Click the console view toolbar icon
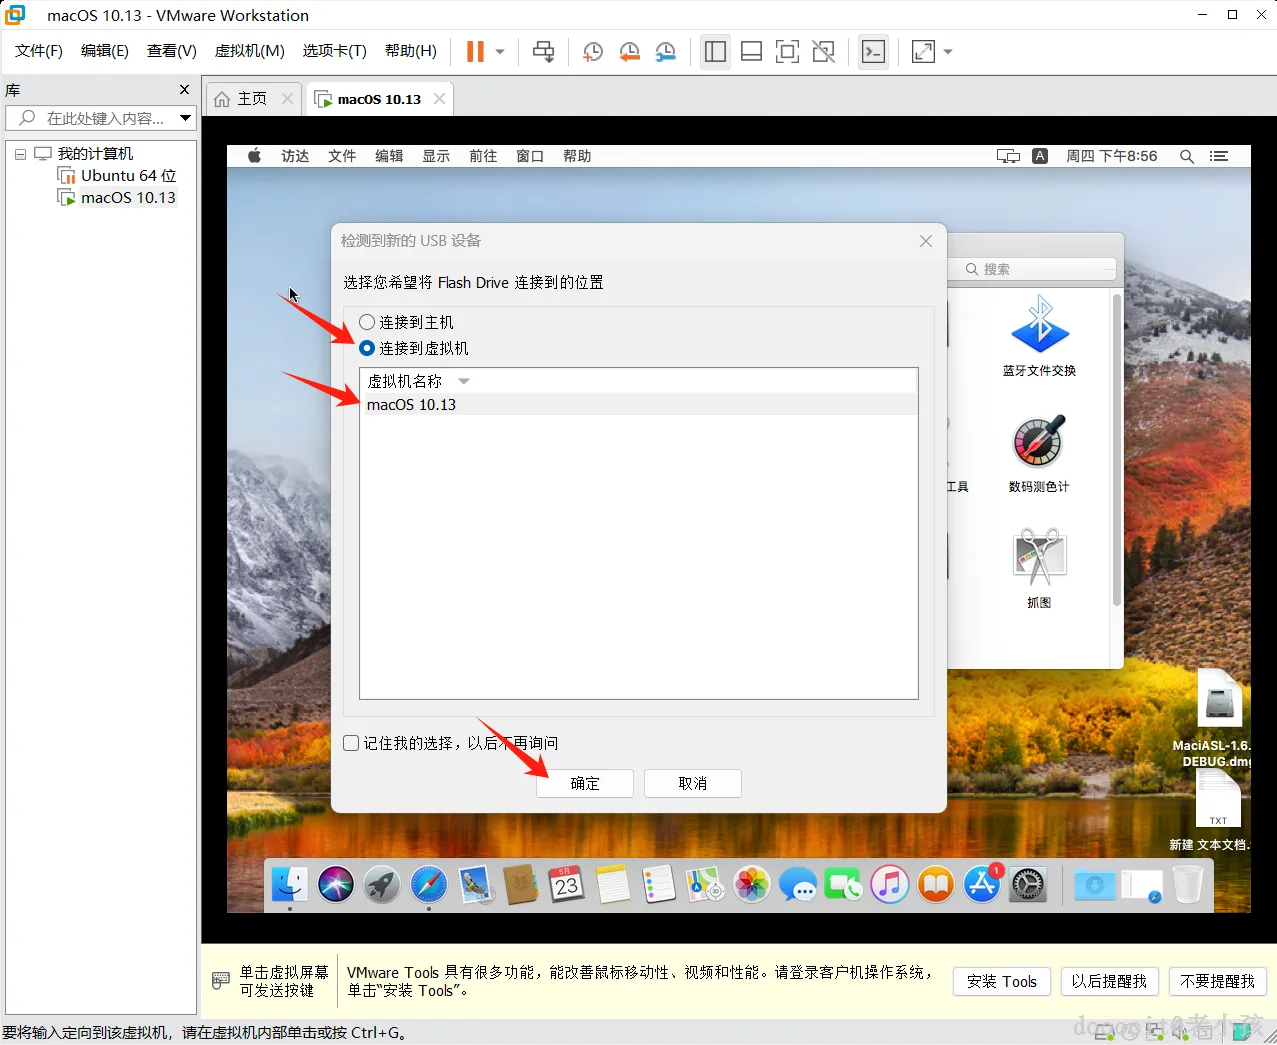This screenshot has width=1277, height=1045. click(x=873, y=52)
